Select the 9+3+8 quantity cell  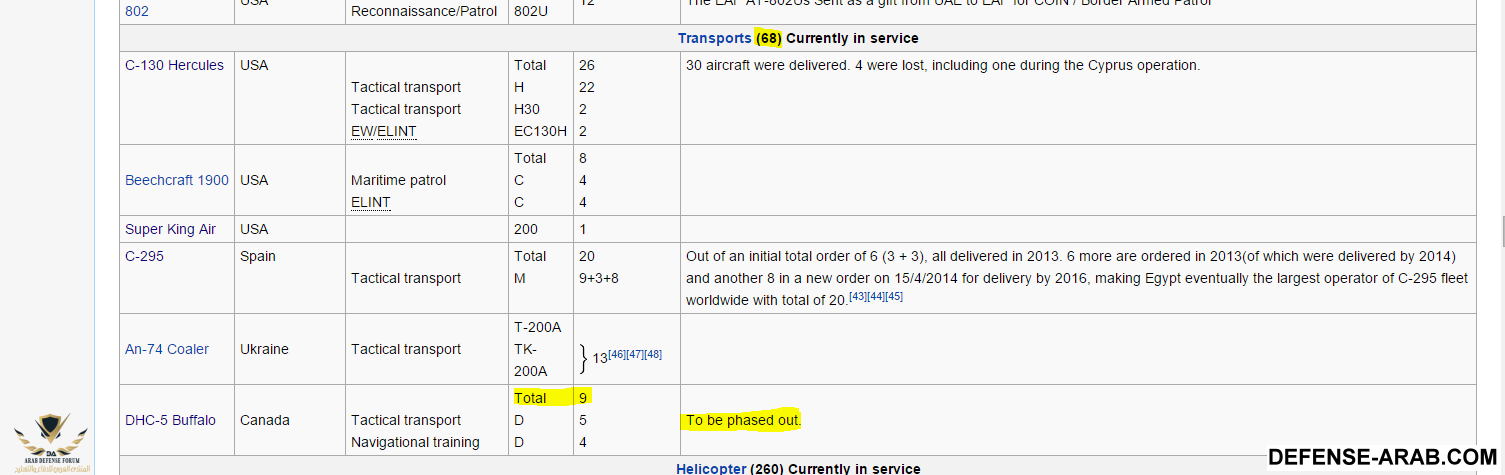pos(598,278)
